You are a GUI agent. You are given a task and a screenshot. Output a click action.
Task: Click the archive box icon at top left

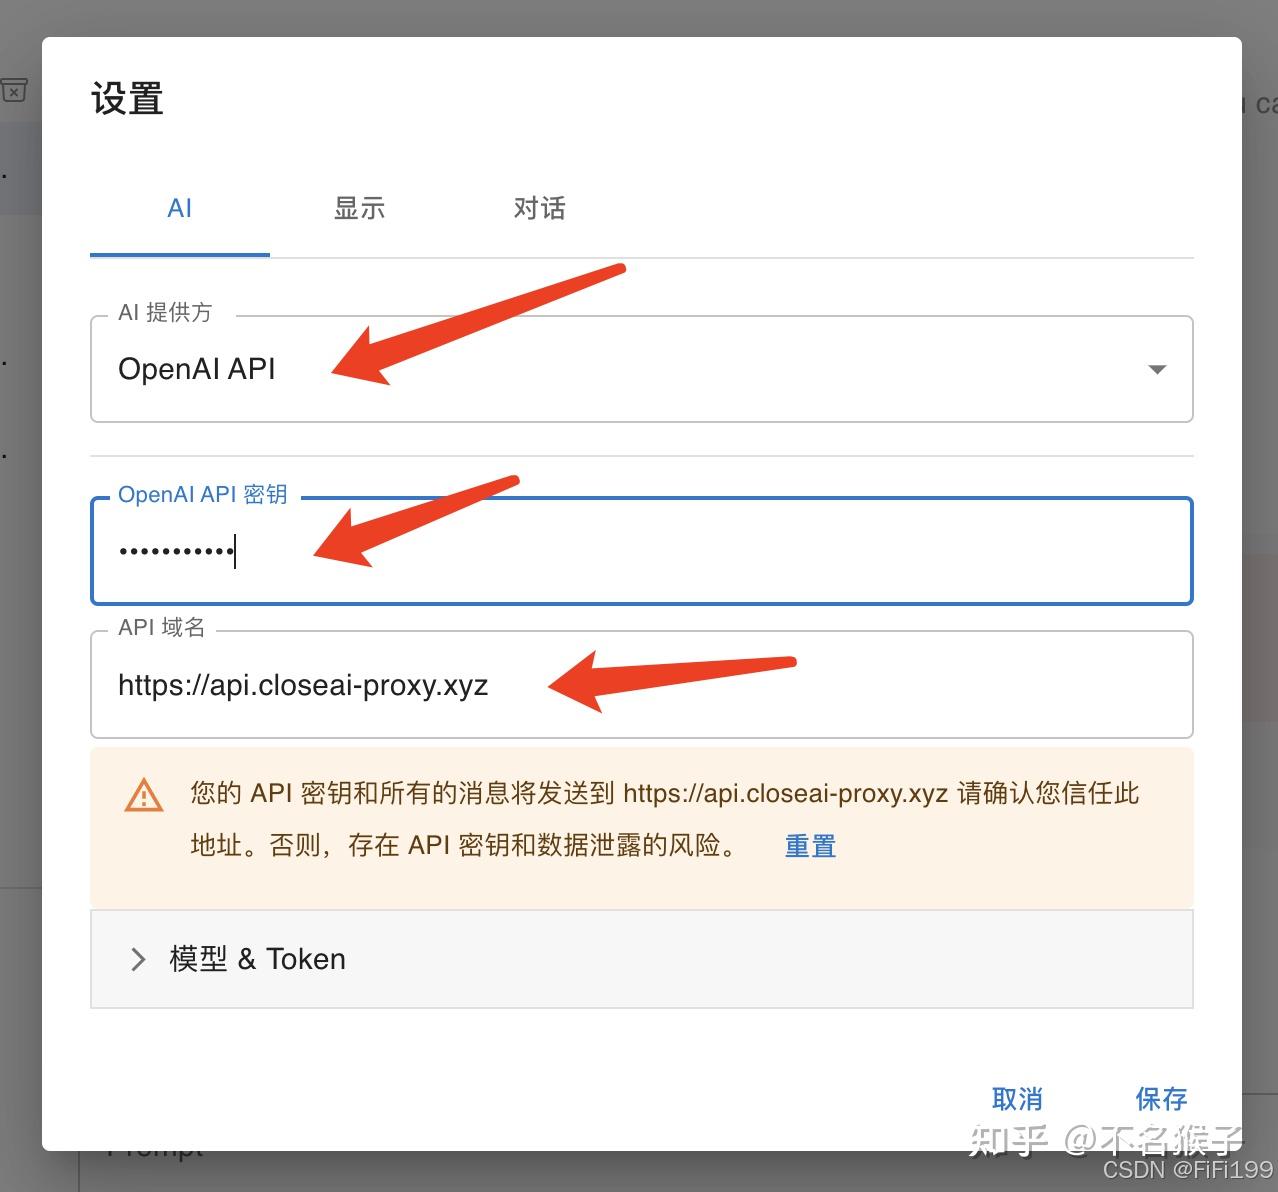13,90
